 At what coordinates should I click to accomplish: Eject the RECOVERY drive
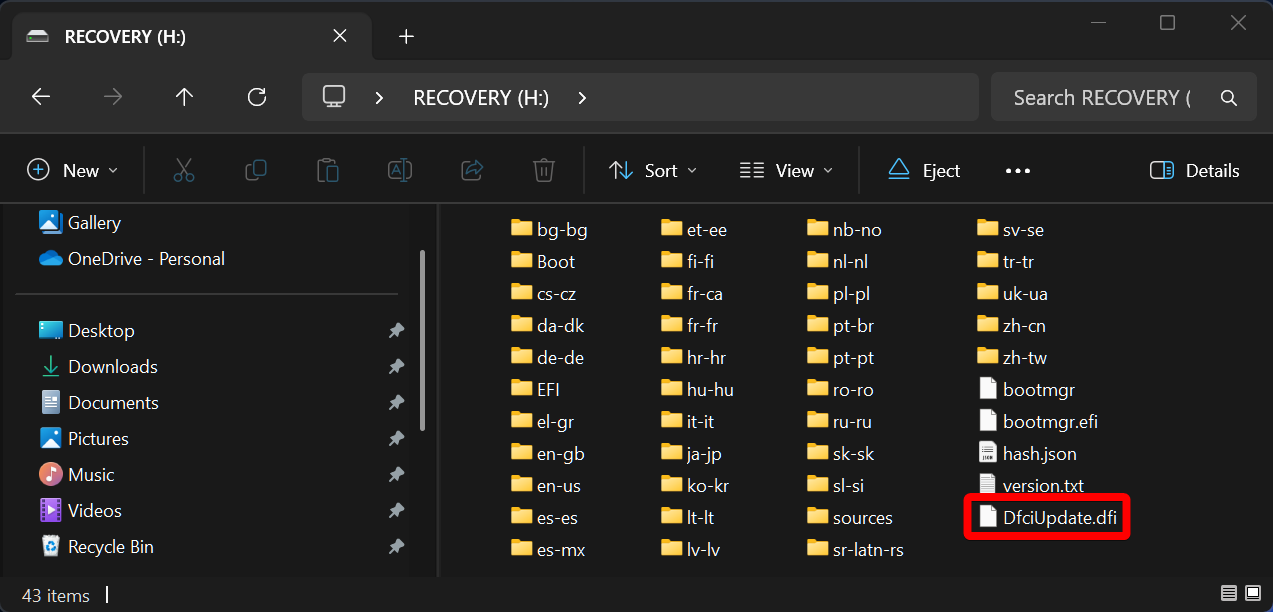click(922, 170)
